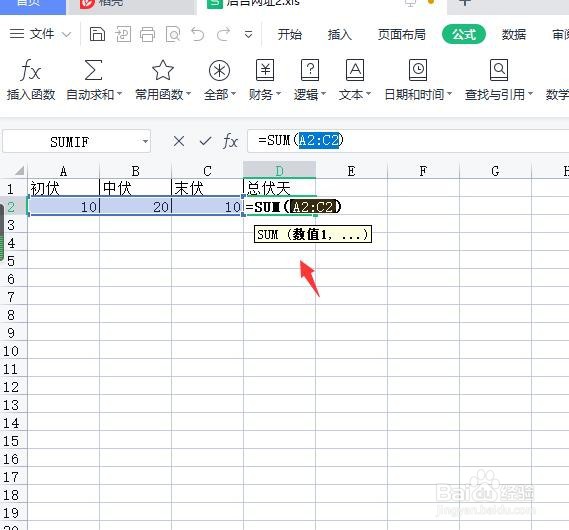Image resolution: width=569 pixels, height=530 pixels.
Task: Expand quick access toolbar dropdown
Action: point(249,35)
